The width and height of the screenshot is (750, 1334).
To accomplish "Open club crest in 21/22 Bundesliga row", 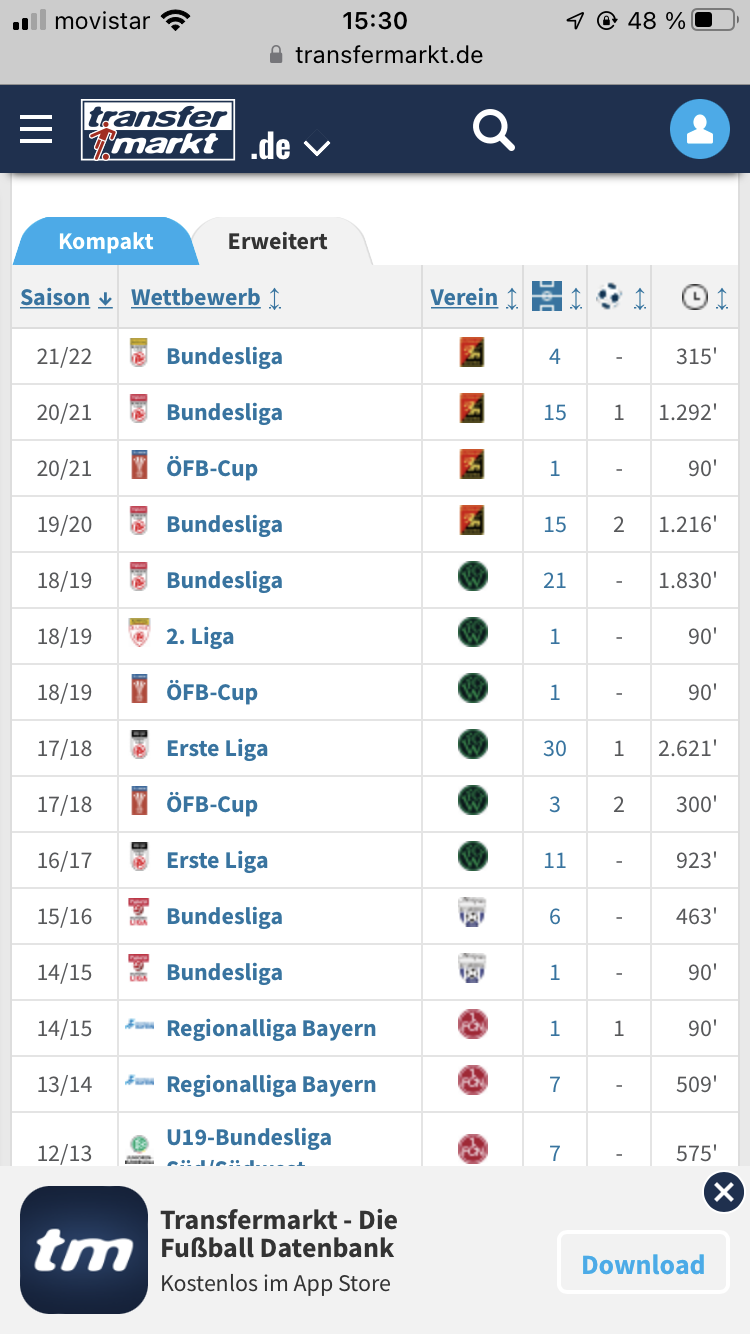I will 472,355.
